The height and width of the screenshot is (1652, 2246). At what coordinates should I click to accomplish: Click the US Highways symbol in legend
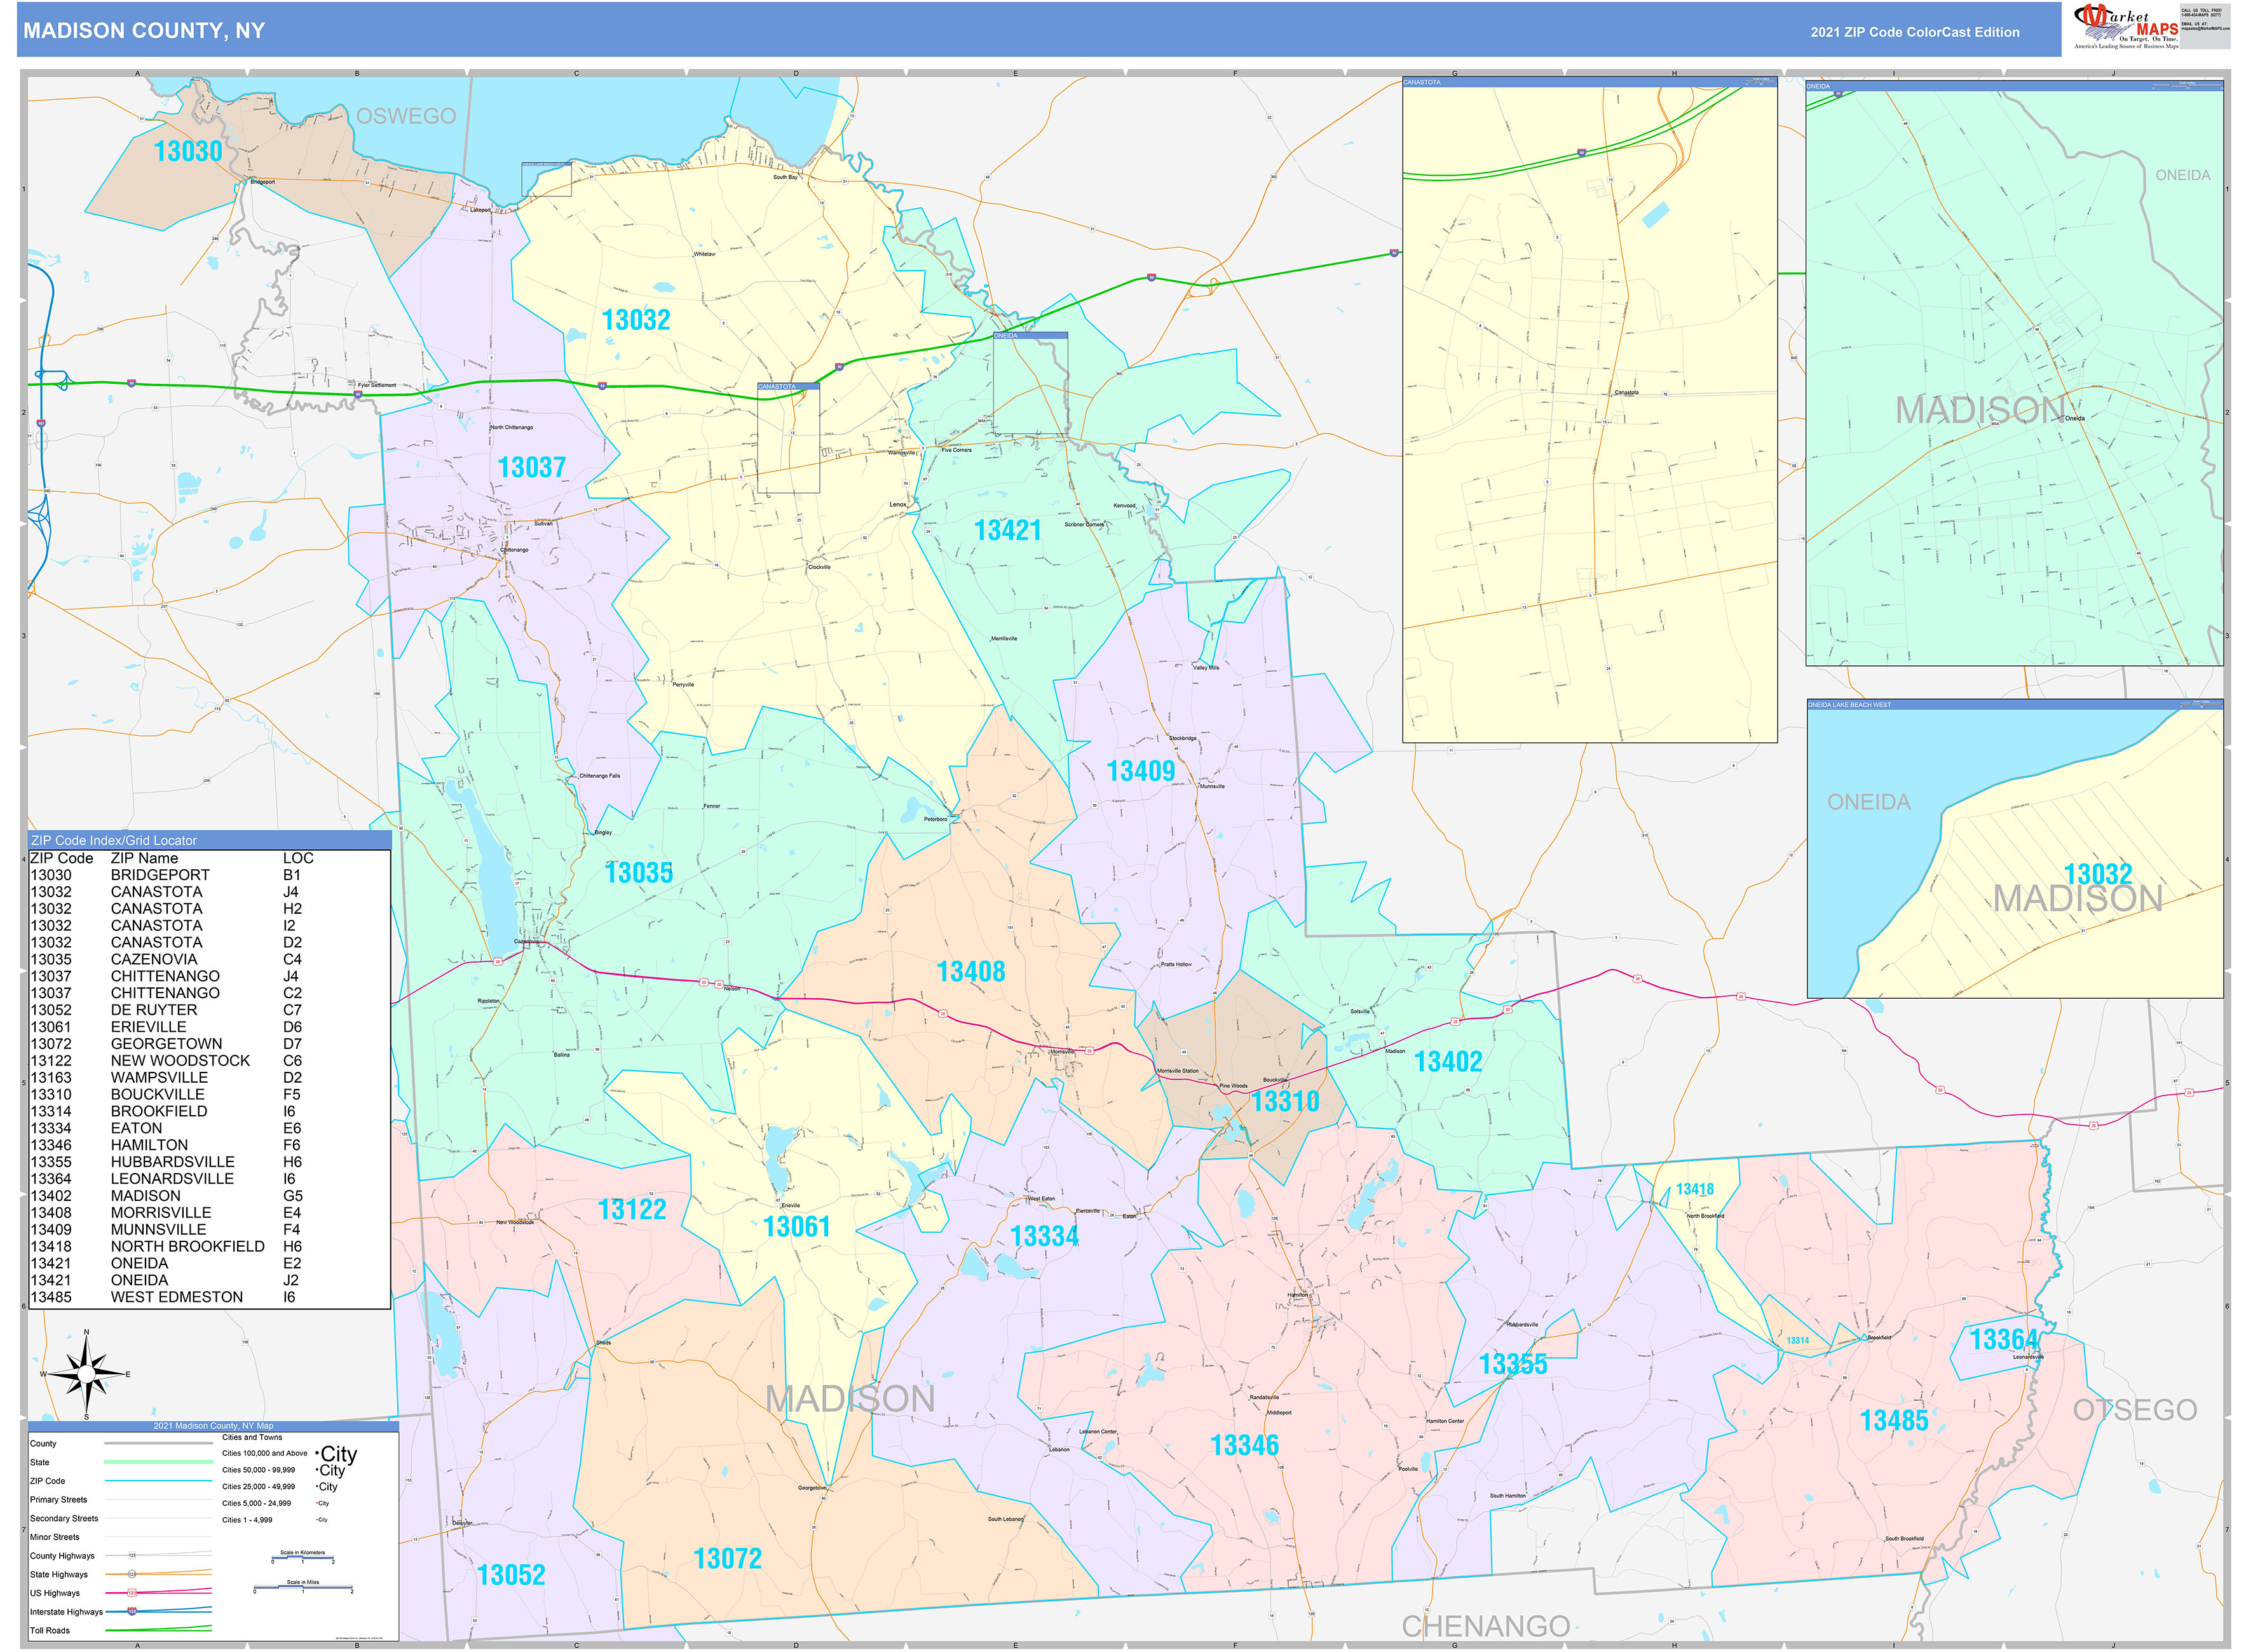(132, 1592)
